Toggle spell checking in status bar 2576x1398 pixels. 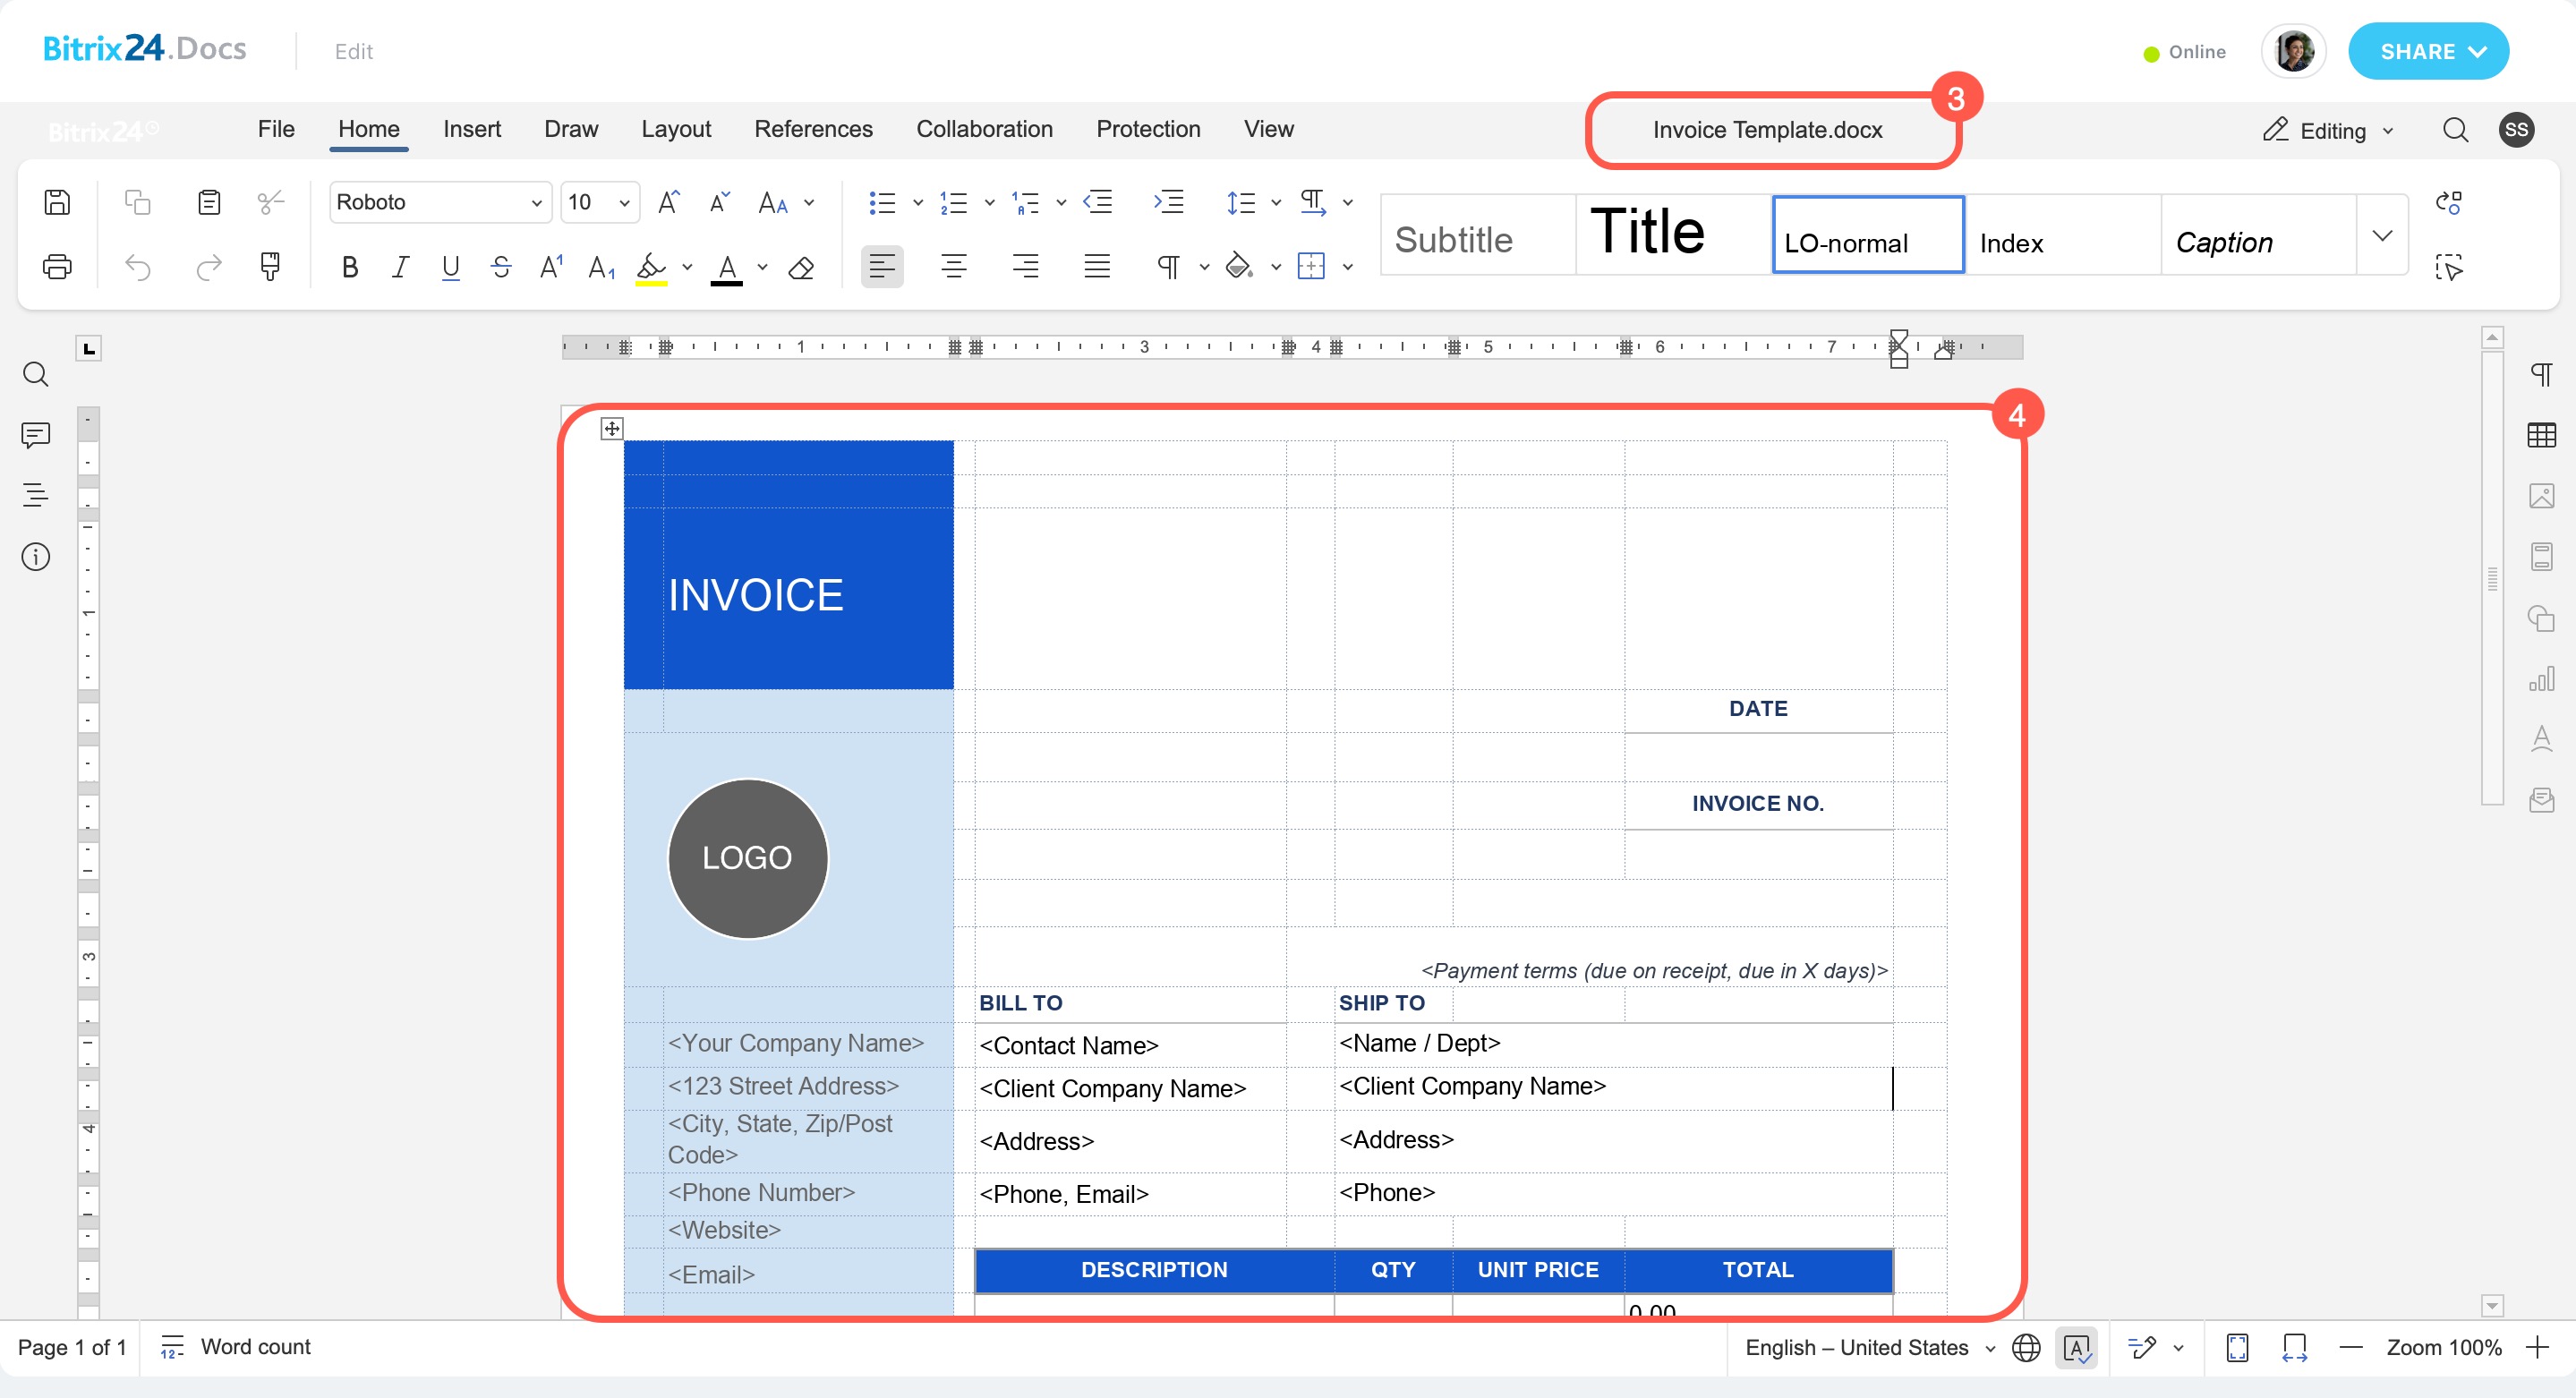(2077, 1347)
